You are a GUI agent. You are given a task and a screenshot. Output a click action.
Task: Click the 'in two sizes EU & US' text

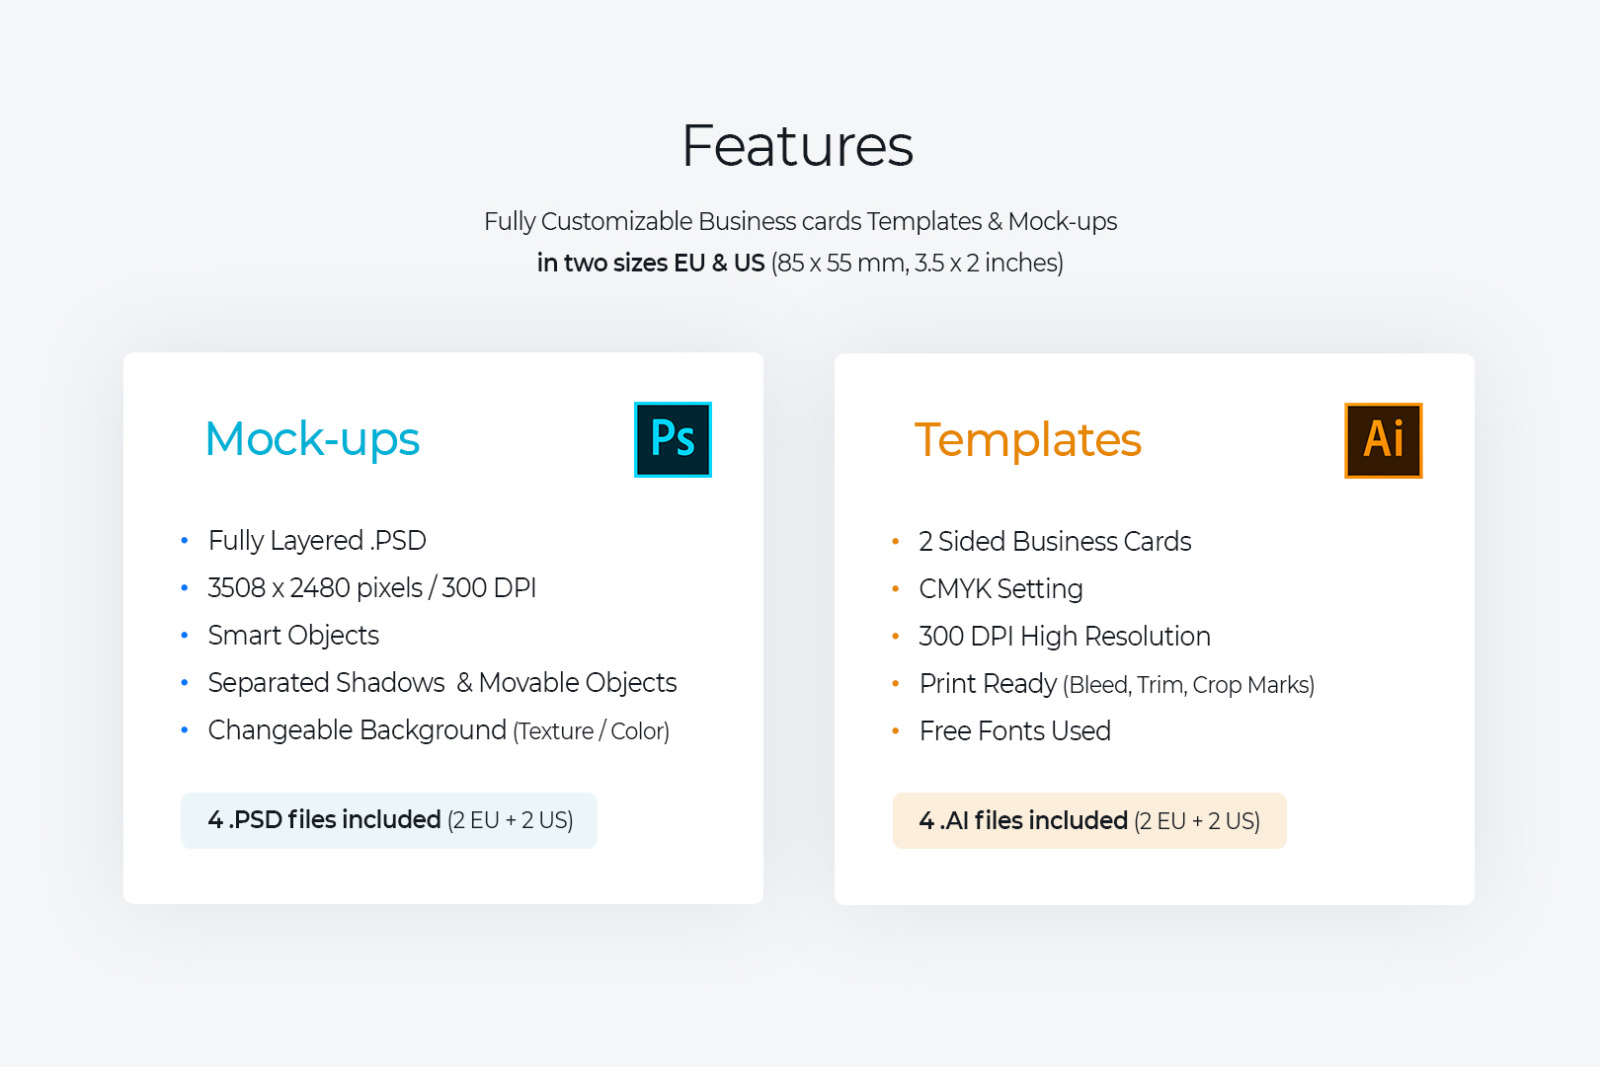tap(650, 263)
